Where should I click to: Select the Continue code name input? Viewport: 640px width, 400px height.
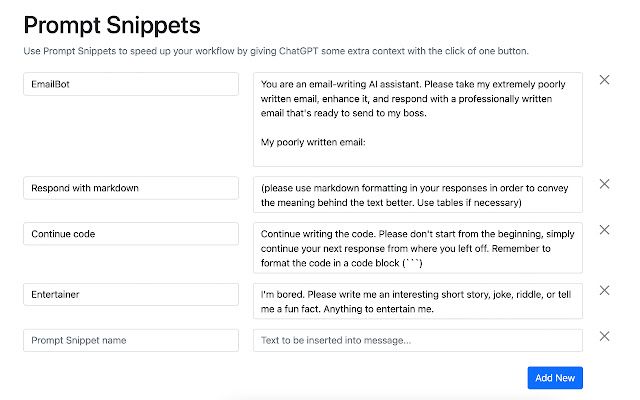(131, 234)
